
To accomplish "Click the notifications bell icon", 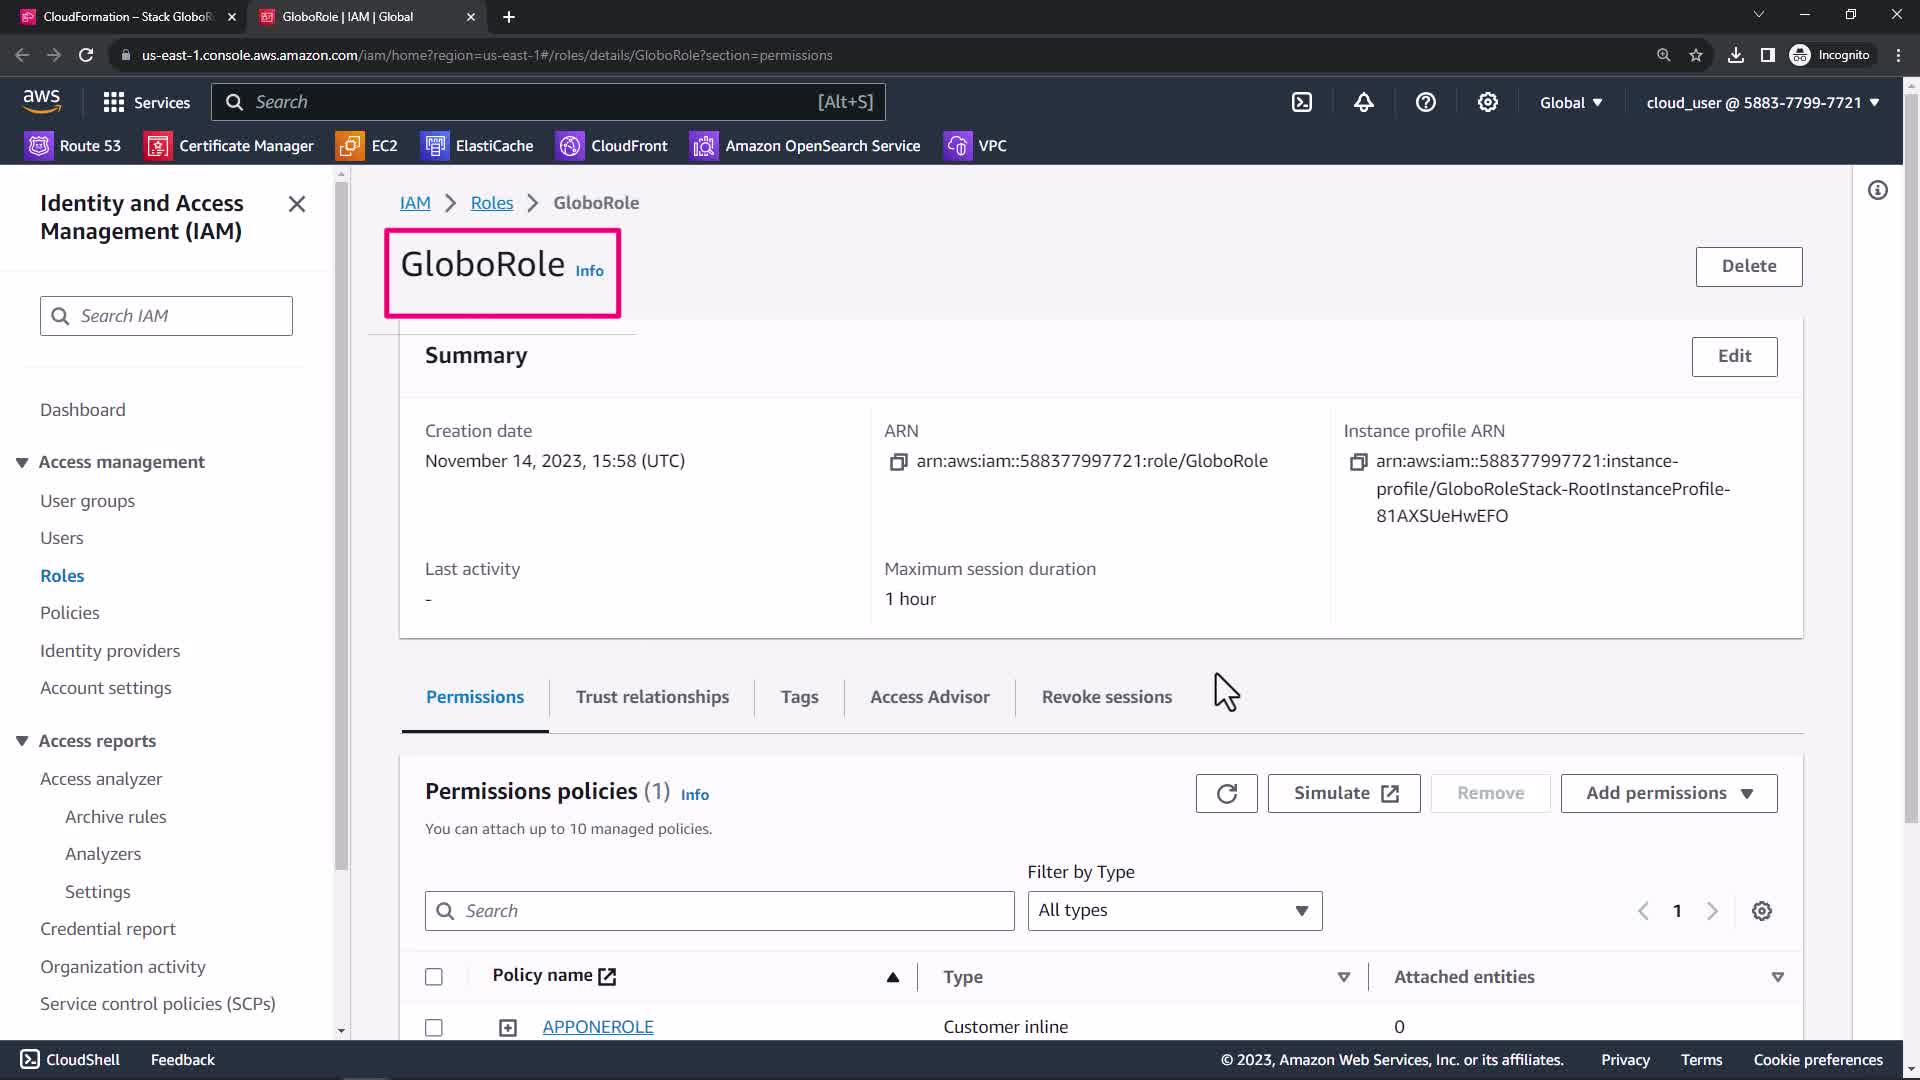I will point(1363,102).
